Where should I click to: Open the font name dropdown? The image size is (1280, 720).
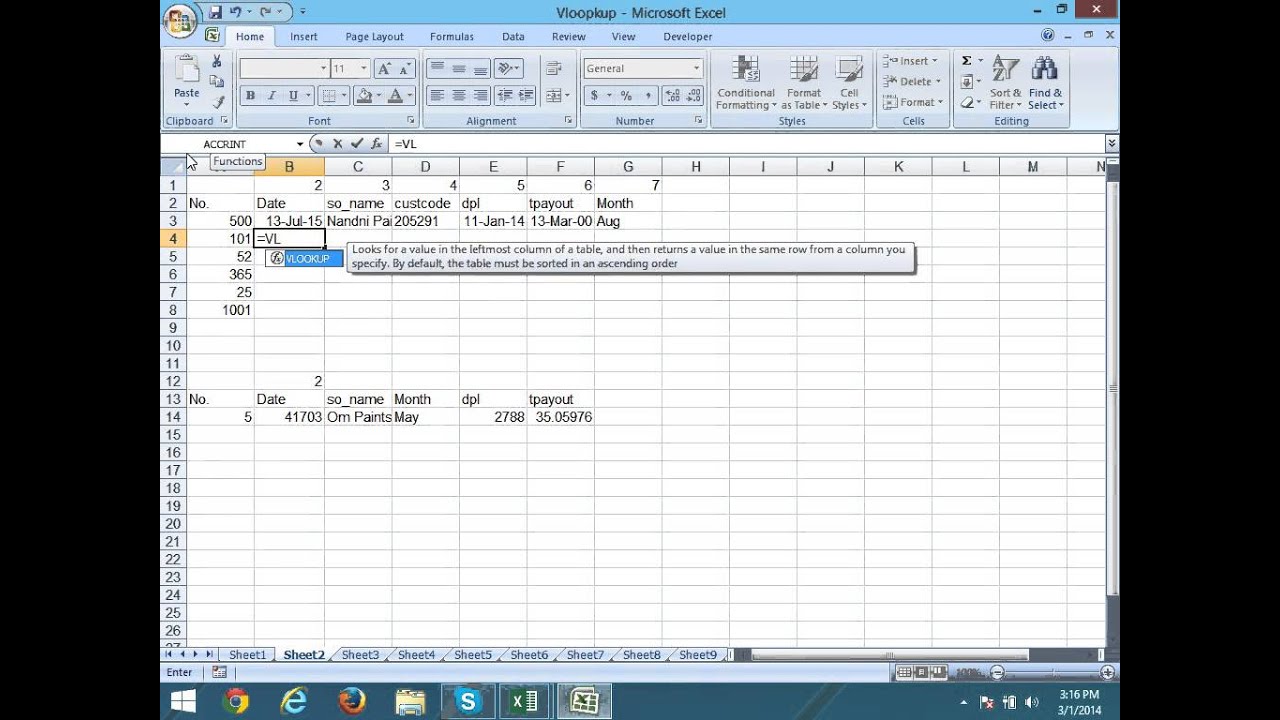click(x=323, y=69)
